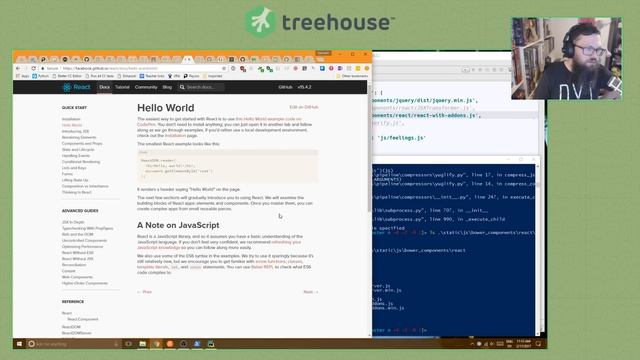Select the active React docs browser tab
Viewport: 640px width, 360px height.
(x=187, y=60)
